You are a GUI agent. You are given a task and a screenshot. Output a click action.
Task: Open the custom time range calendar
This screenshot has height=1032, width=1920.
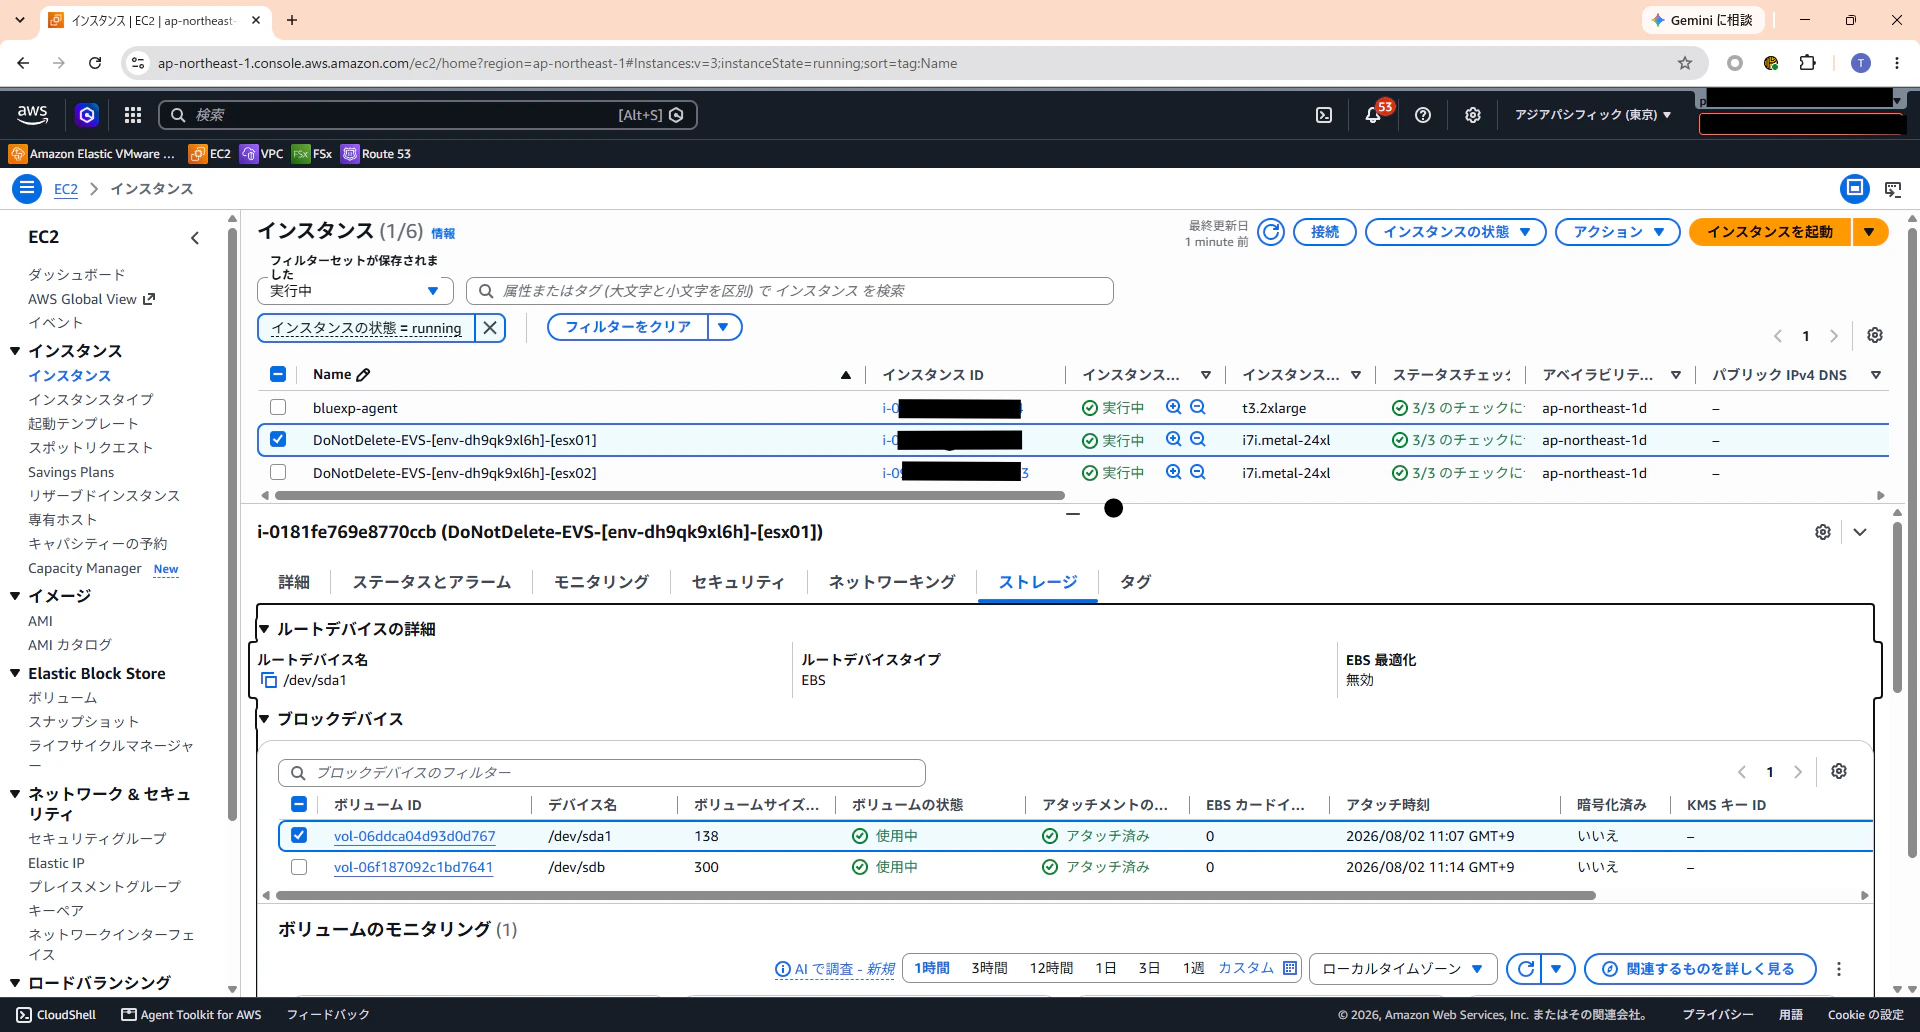1257,968
